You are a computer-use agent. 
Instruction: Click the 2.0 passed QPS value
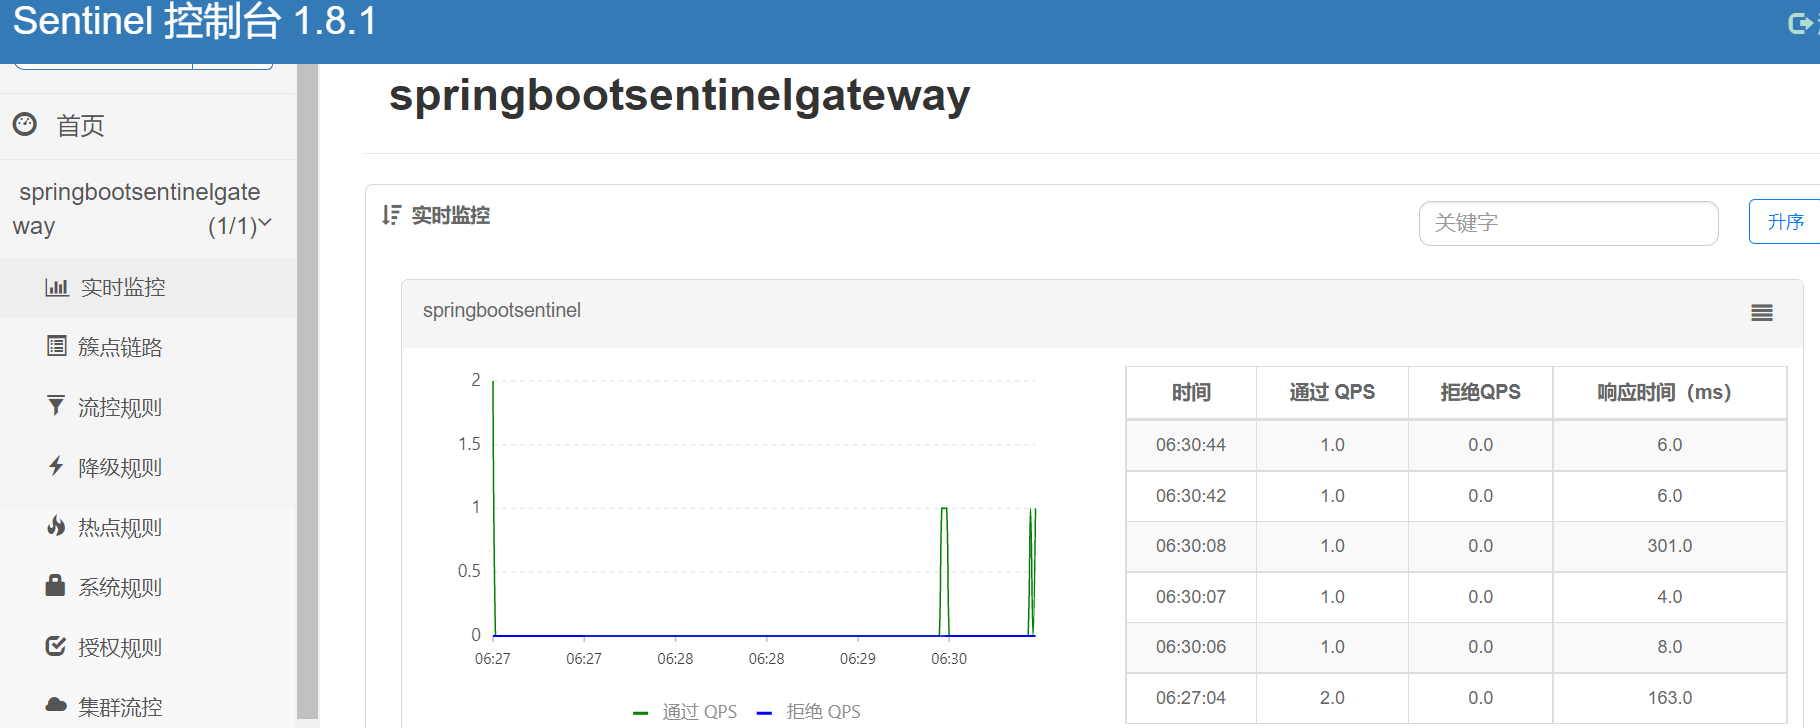coord(1332,698)
